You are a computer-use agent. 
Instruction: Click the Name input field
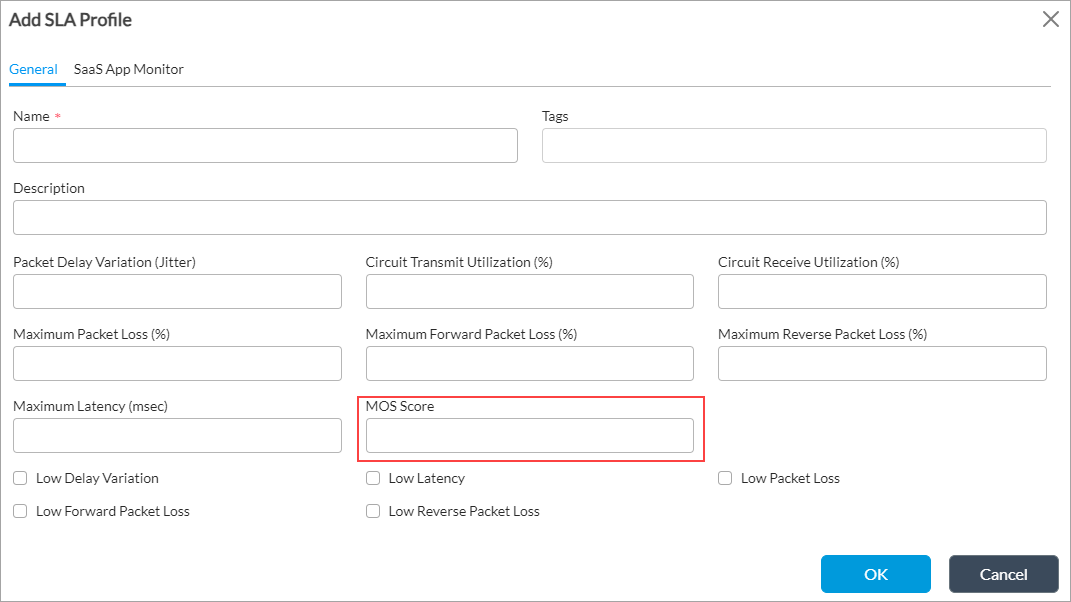pyautogui.click(x=265, y=145)
